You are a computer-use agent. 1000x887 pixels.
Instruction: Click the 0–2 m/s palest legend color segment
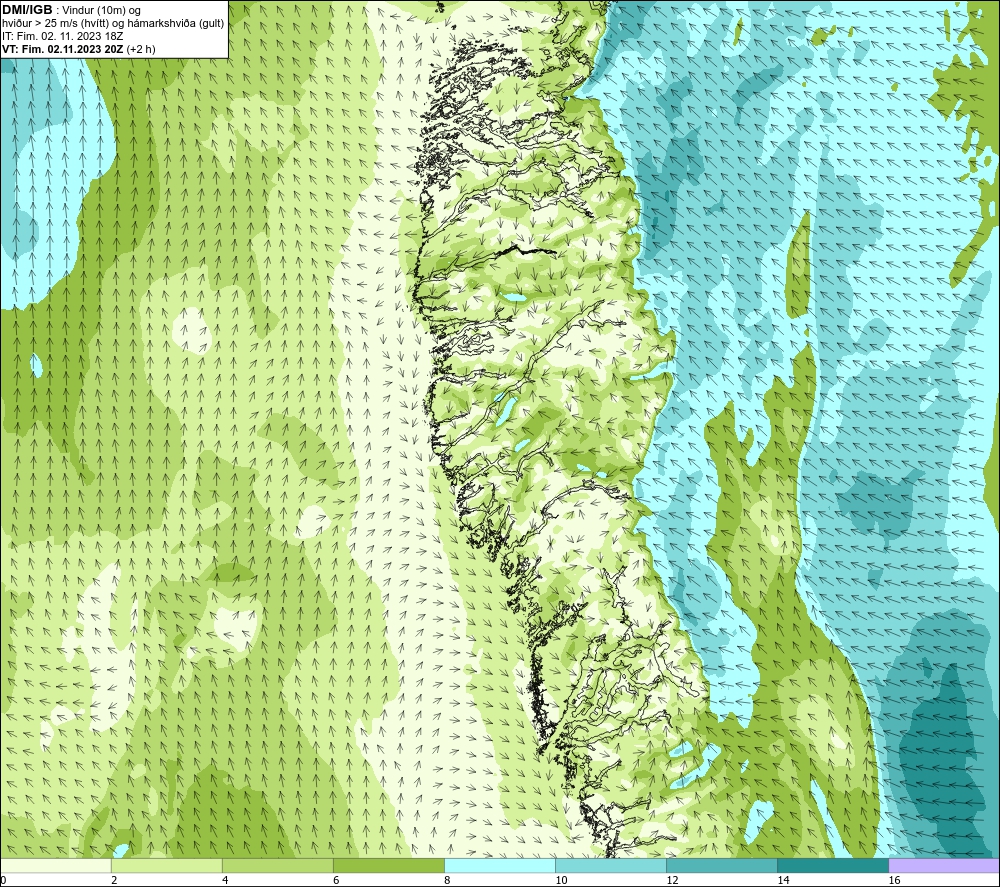pos(56,866)
